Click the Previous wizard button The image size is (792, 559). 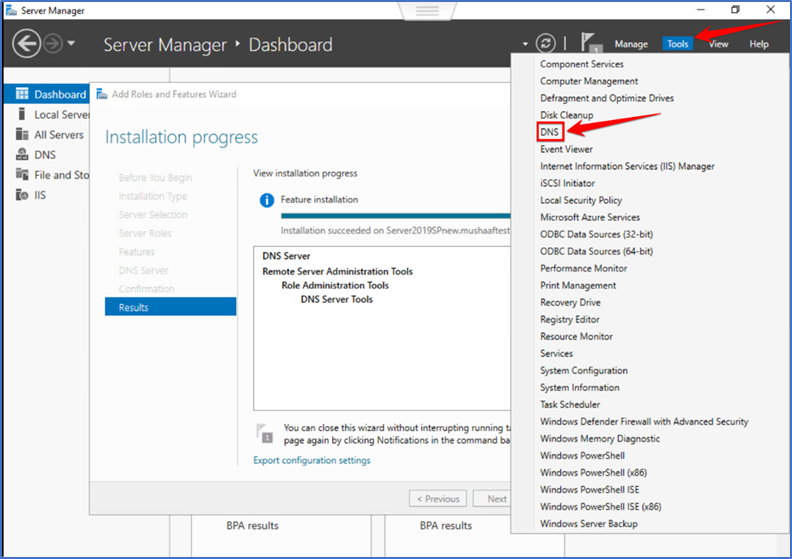point(438,499)
